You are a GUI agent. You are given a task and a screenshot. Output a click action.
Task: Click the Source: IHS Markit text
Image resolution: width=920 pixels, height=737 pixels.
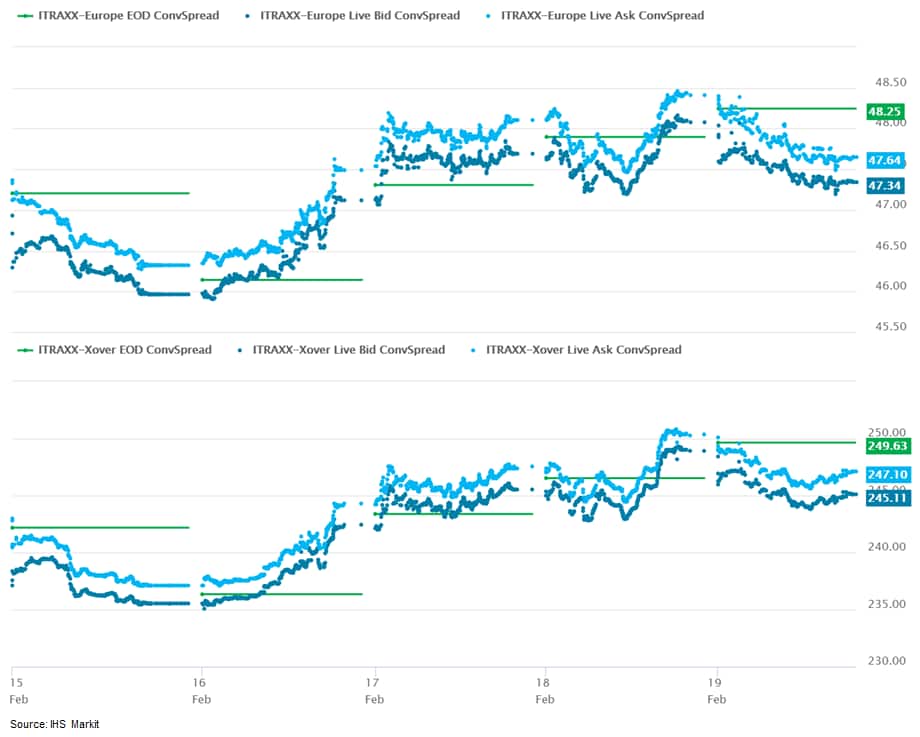click(55, 724)
